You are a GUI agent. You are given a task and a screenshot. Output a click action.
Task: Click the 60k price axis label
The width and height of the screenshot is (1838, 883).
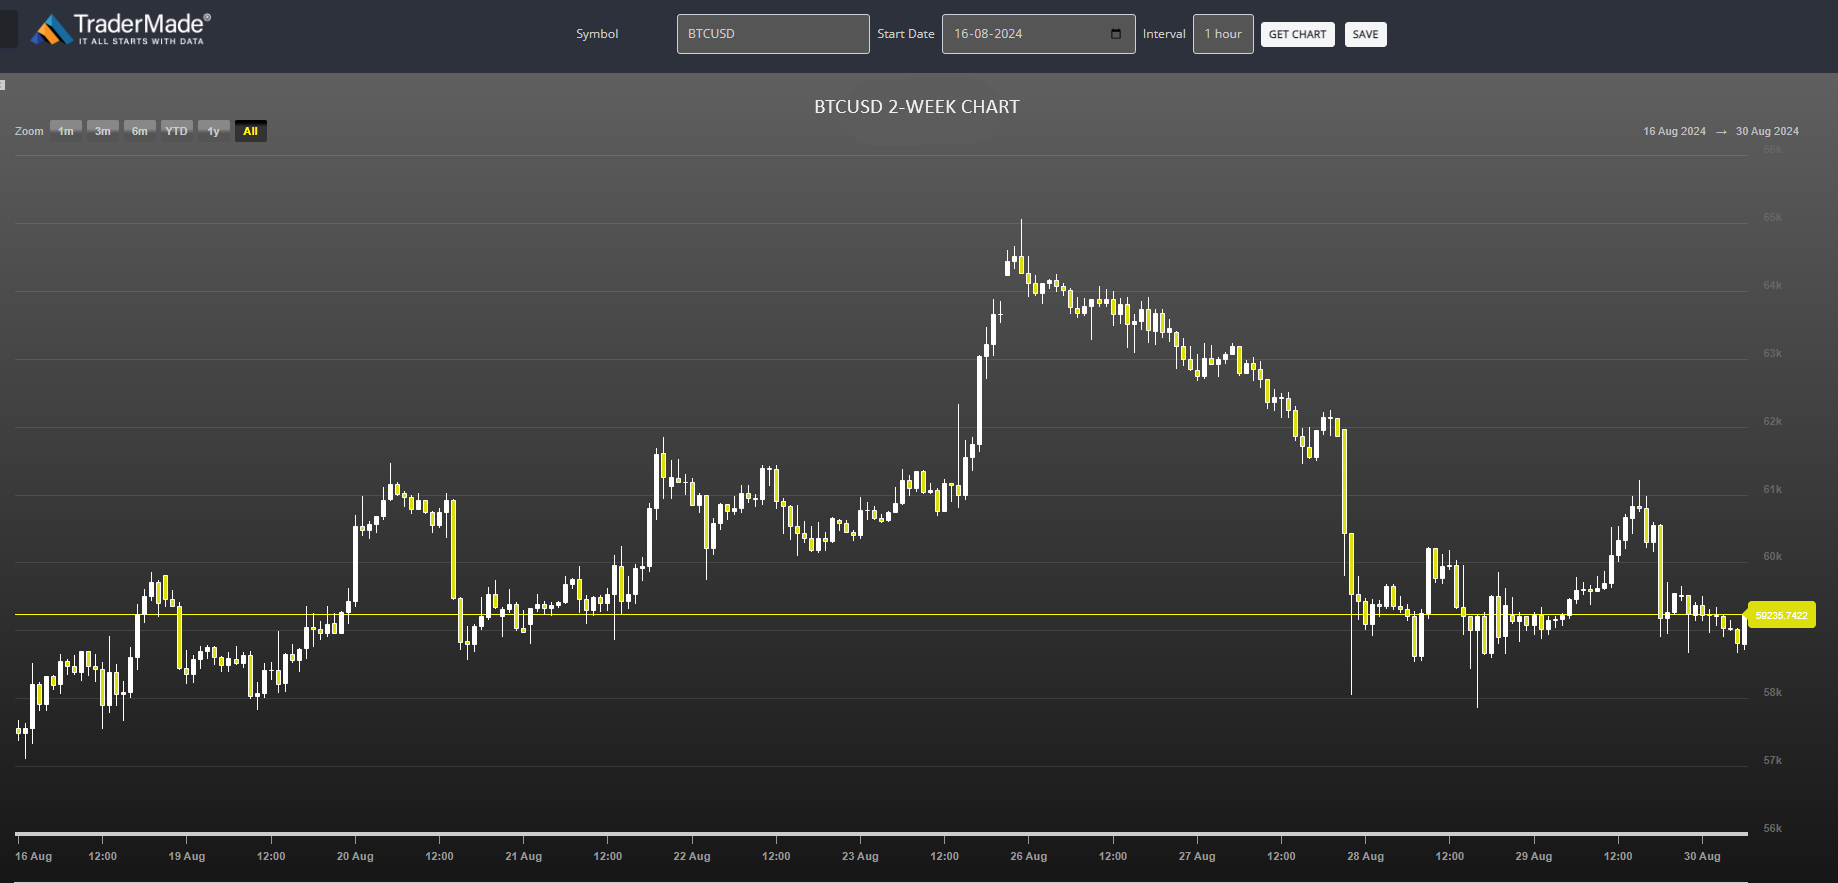[x=1772, y=556]
